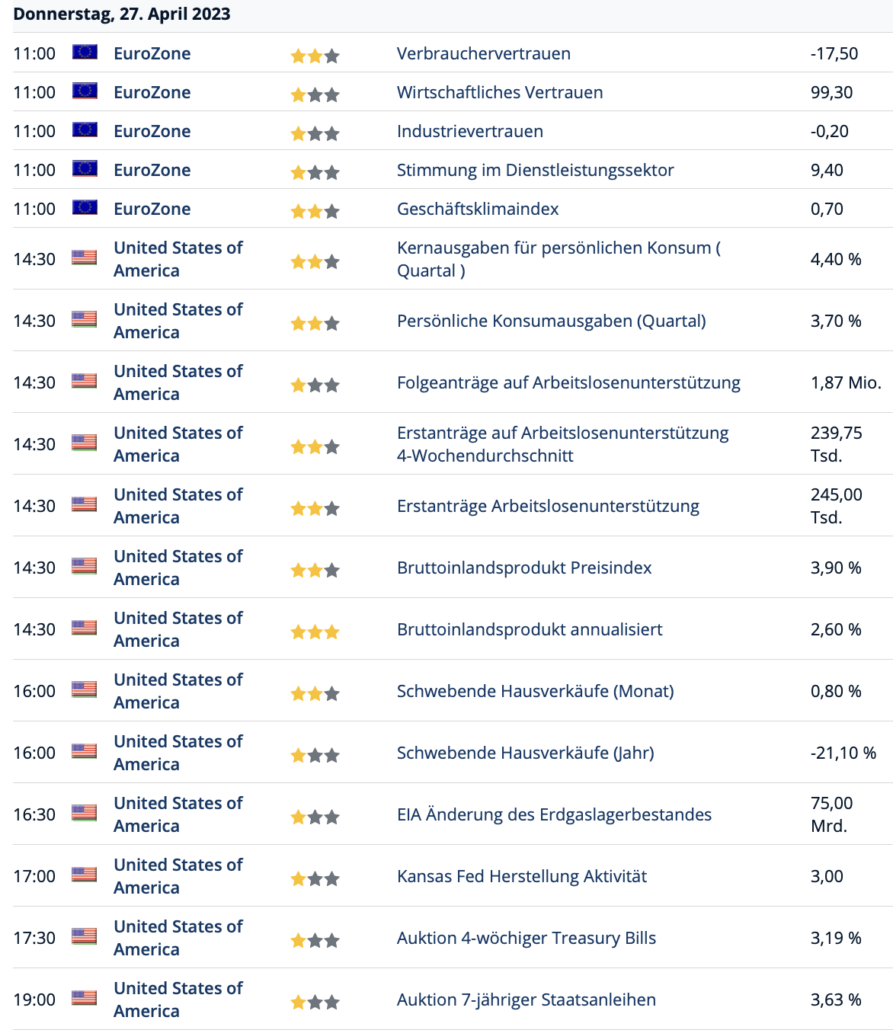Click the star rating for Wirtschaftliches Vertrauen

315,95
